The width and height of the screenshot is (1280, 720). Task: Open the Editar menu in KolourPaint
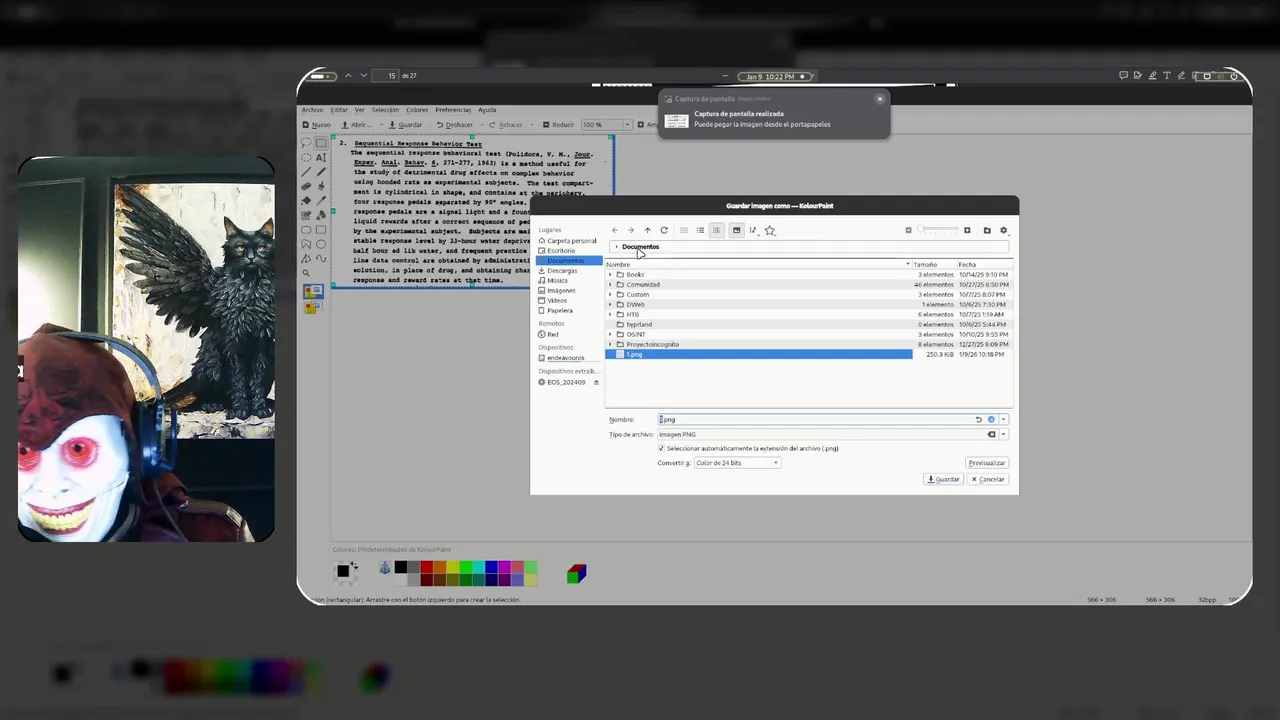(x=339, y=110)
